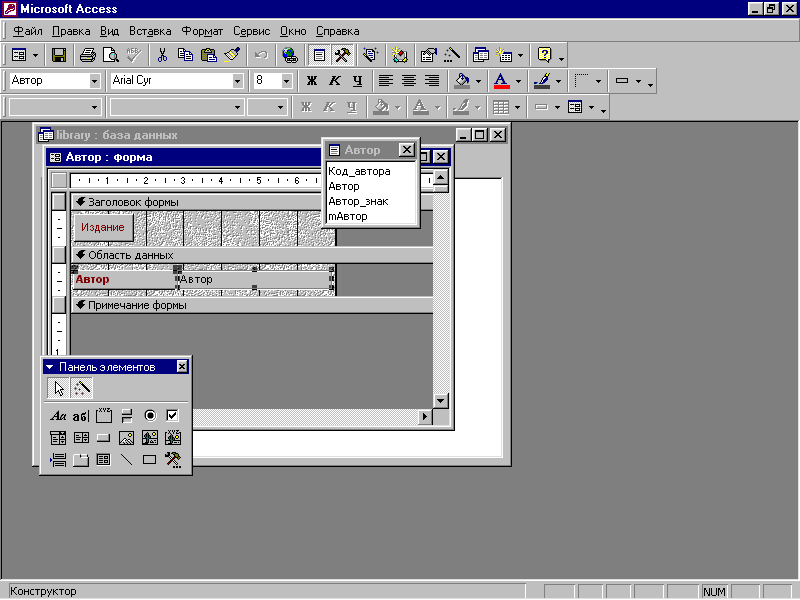The width and height of the screenshot is (800, 600).
Task: Open the Вид menu
Action: 109,31
